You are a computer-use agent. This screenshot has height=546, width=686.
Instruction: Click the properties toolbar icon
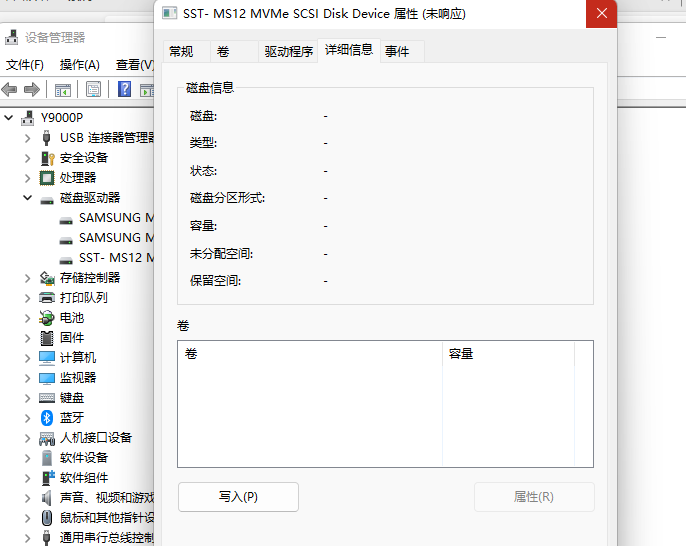(93, 89)
